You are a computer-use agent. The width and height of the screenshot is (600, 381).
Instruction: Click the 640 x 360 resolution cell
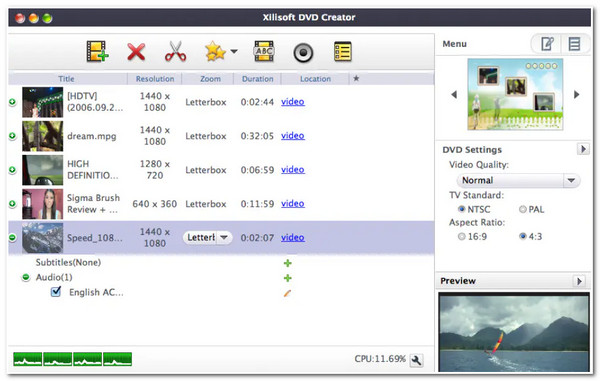click(155, 204)
